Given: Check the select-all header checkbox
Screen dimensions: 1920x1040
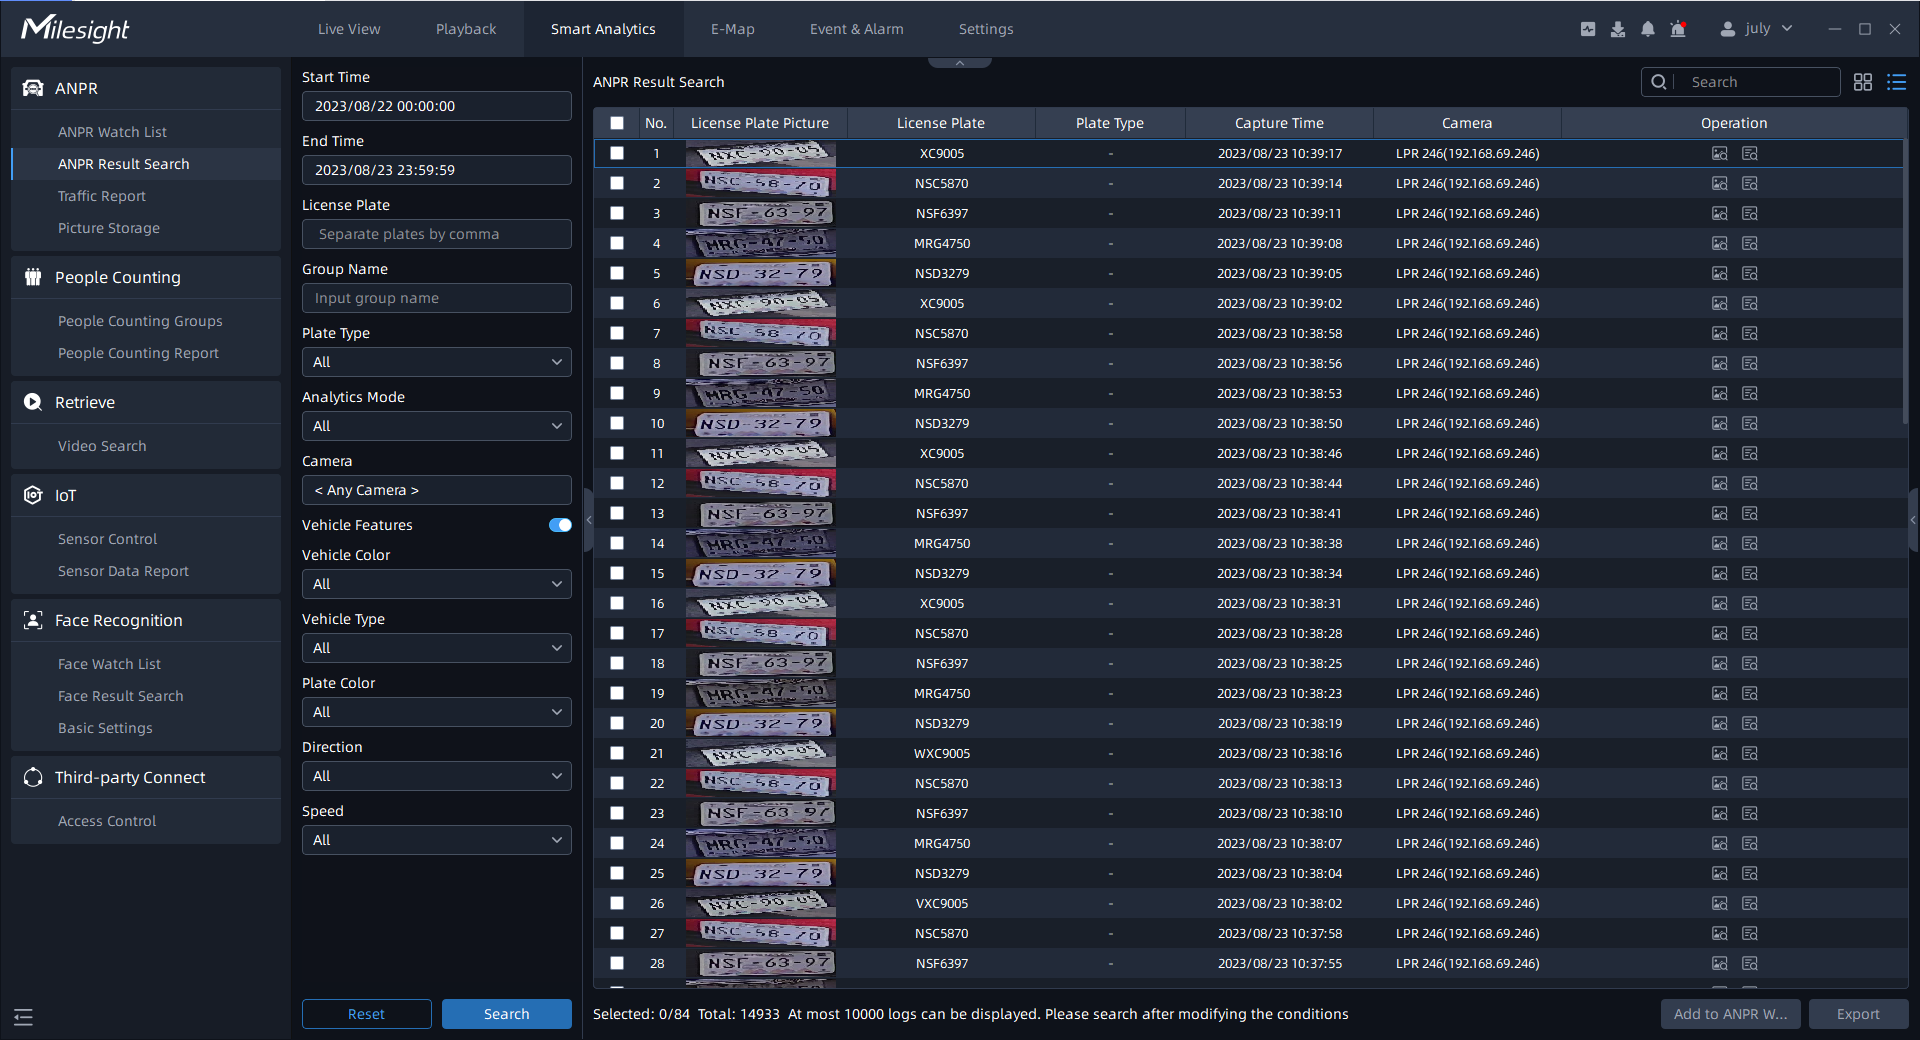Looking at the screenshot, I should 617,123.
